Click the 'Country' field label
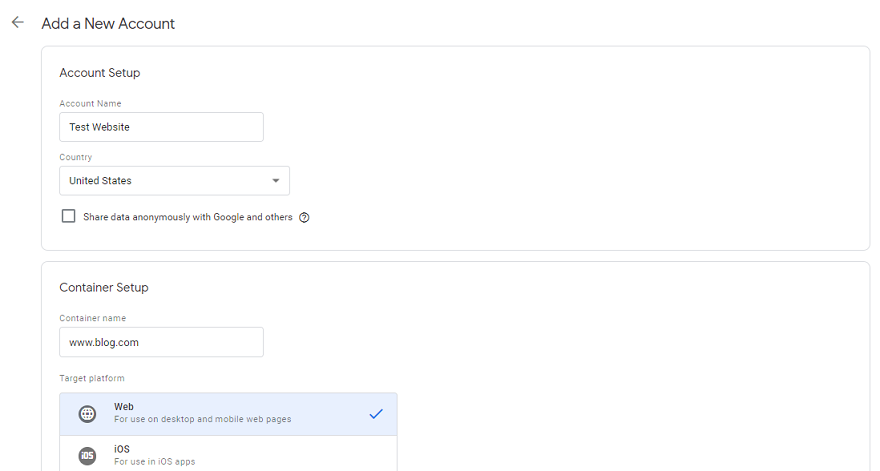This screenshot has height=471, width=880. [x=76, y=157]
